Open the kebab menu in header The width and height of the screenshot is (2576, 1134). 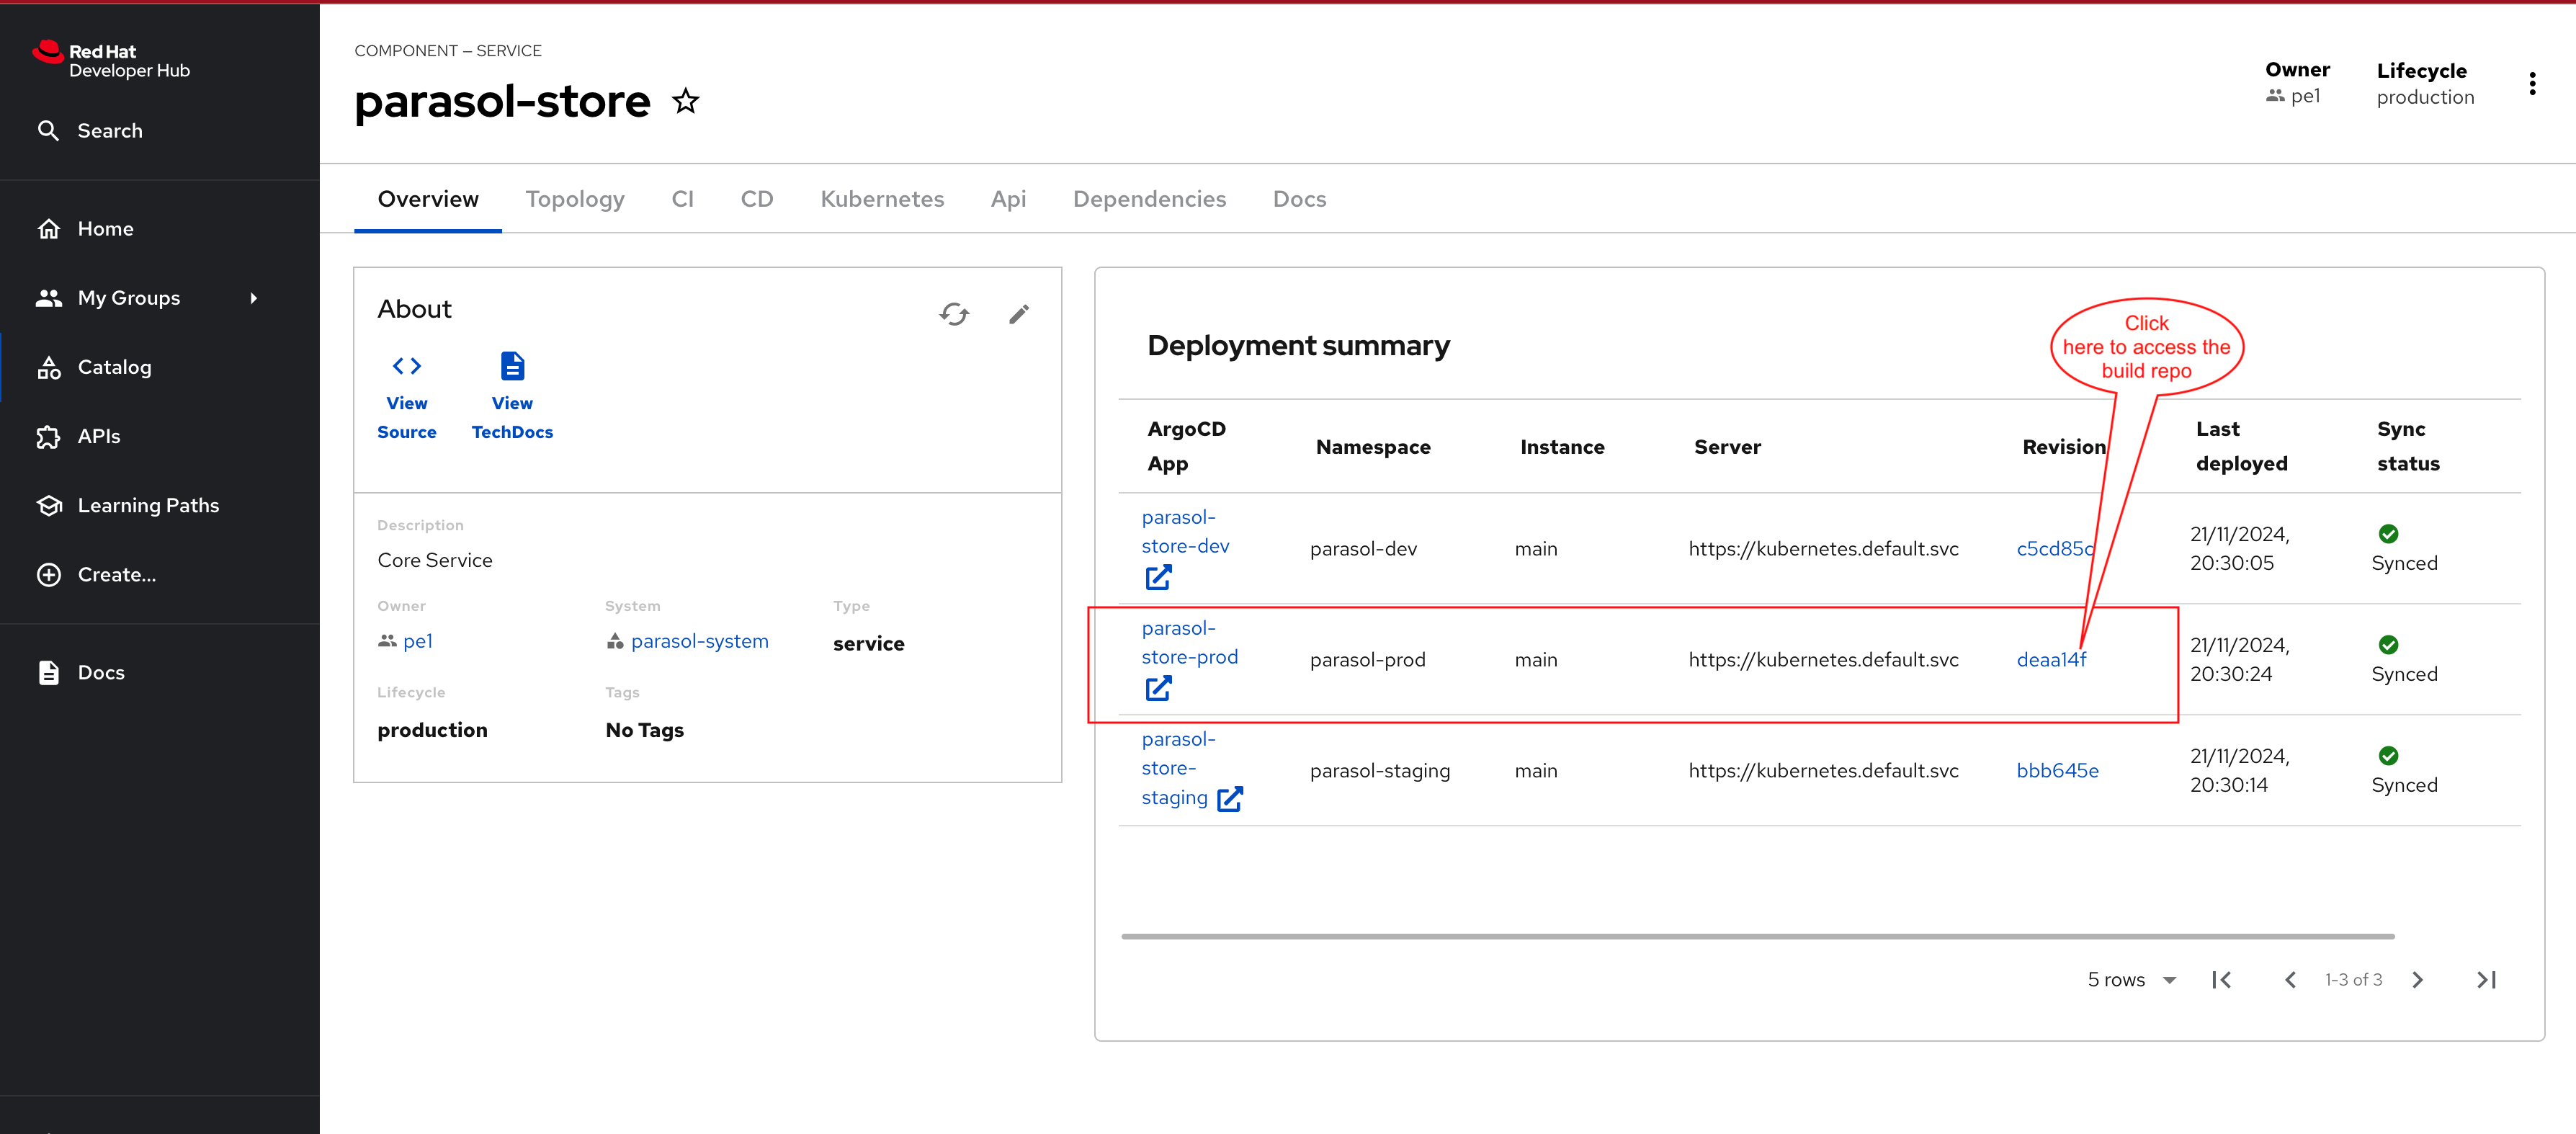2532,84
